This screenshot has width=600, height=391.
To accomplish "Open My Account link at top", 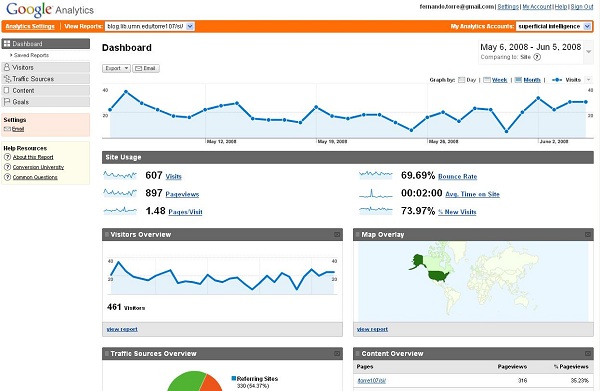I will pyautogui.click(x=537, y=7).
